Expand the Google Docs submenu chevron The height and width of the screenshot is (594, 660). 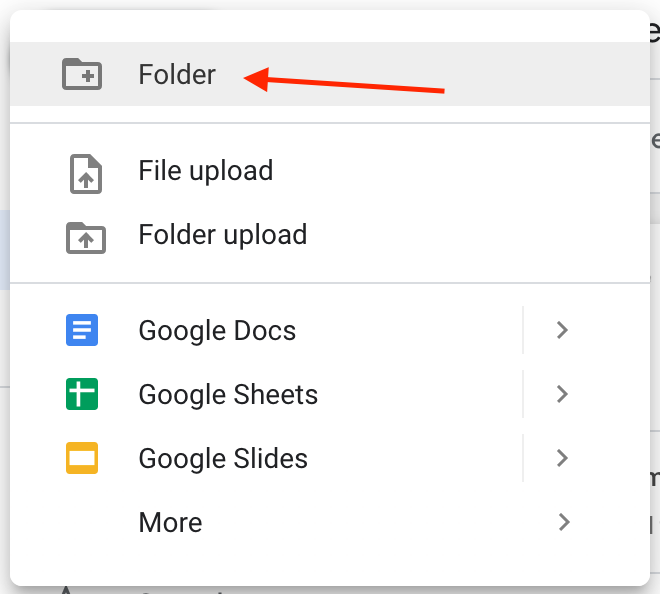pyautogui.click(x=562, y=330)
